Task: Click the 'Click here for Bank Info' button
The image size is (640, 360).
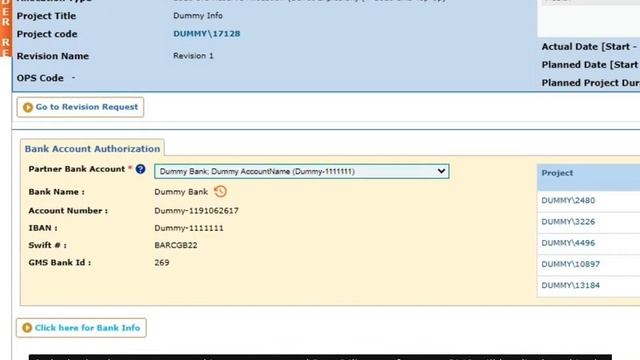Action: pos(81,328)
